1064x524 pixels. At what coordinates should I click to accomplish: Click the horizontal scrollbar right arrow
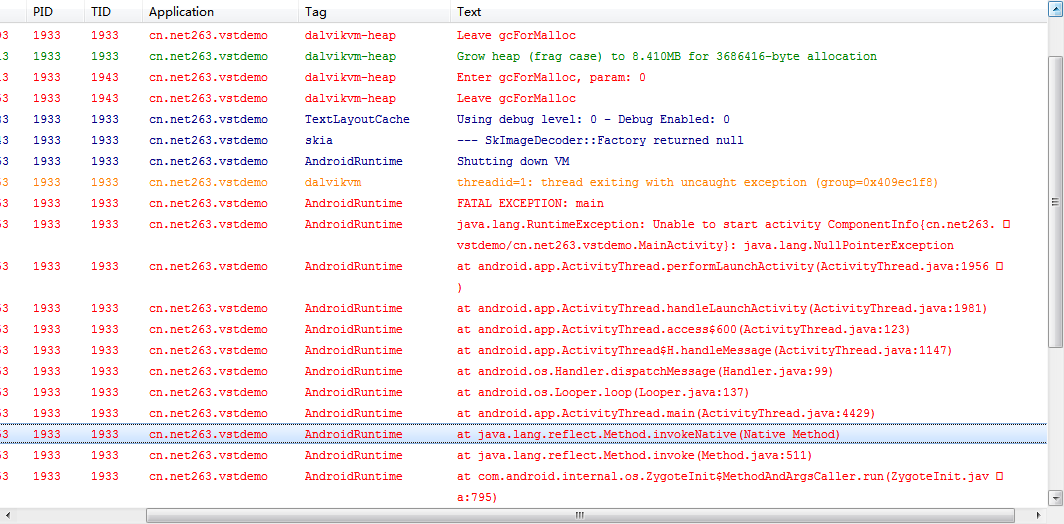[1040, 516]
